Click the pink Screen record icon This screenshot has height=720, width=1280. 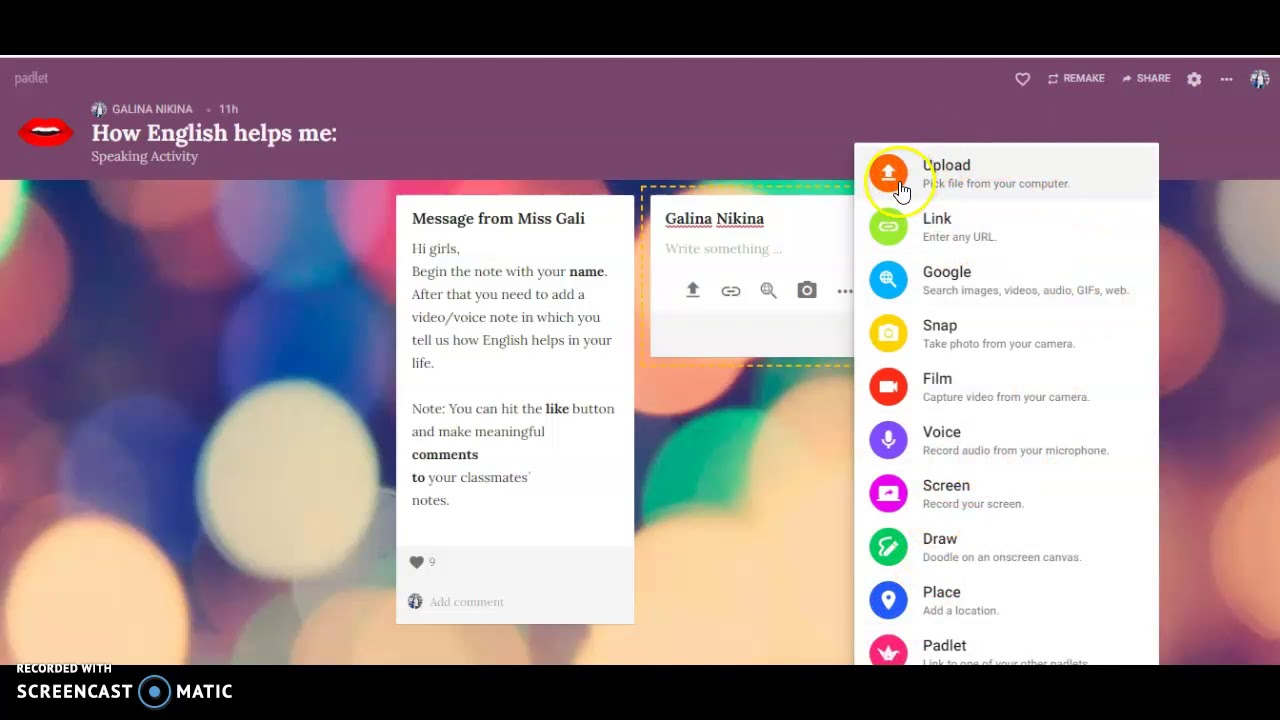[x=888, y=493]
